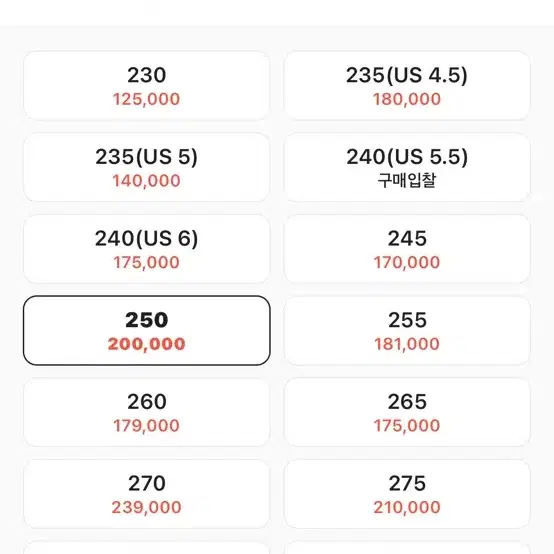Image resolution: width=554 pixels, height=554 pixels.
Task: Select size 230 option
Action: tap(147, 86)
